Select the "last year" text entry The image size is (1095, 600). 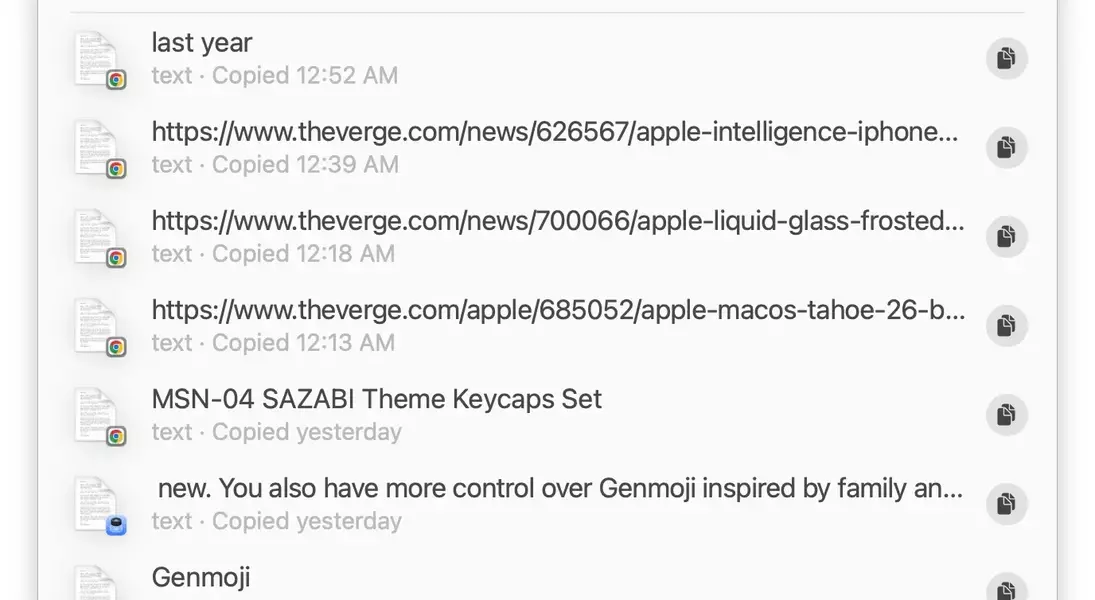202,43
